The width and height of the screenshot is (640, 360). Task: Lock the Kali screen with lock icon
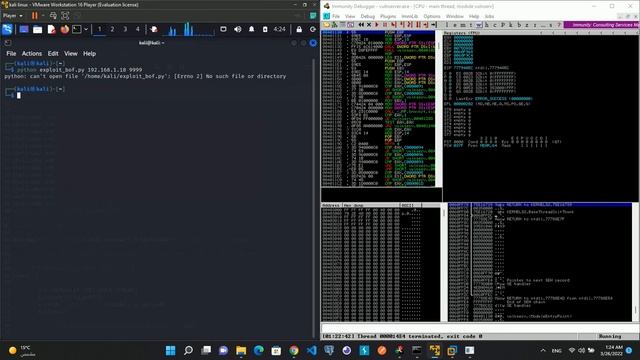pyautogui.click(x=299, y=29)
